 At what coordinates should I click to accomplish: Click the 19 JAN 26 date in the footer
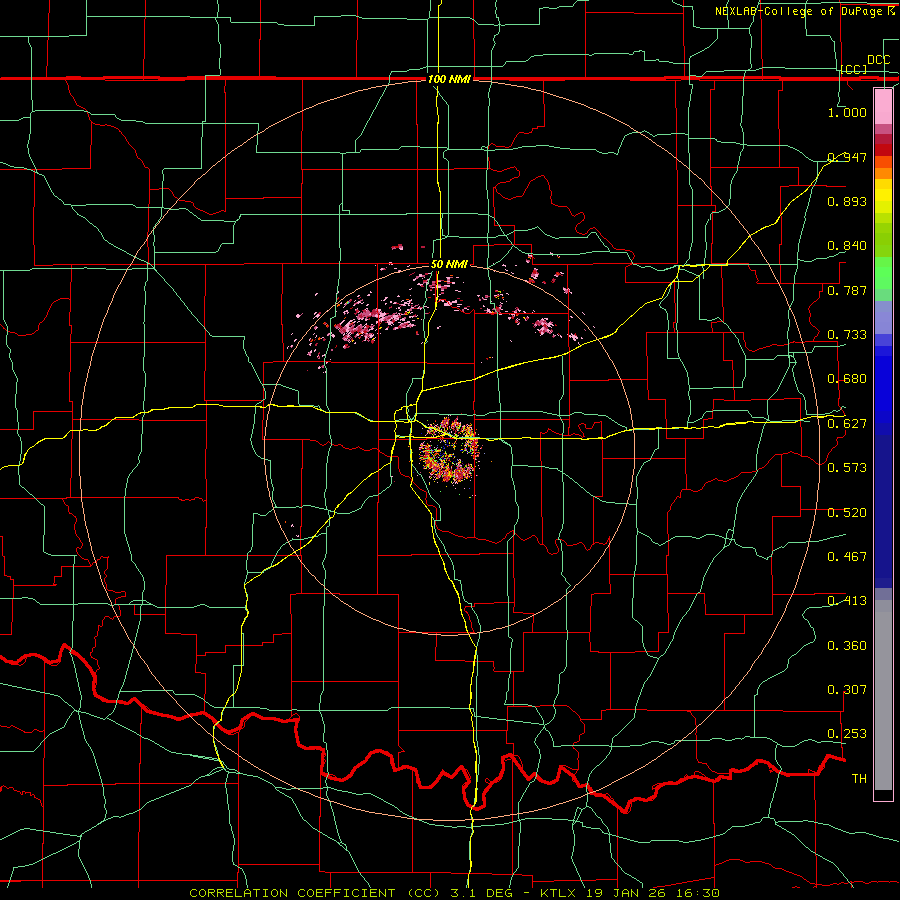(624, 893)
